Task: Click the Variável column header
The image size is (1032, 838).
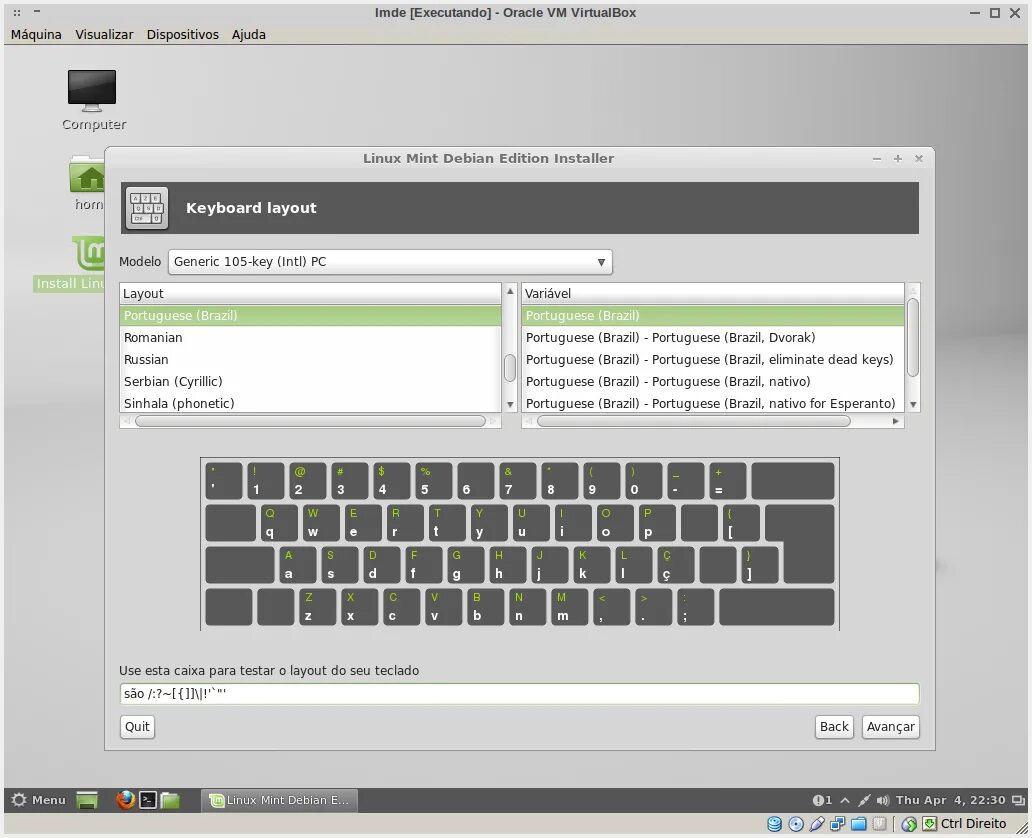Action: 712,294
